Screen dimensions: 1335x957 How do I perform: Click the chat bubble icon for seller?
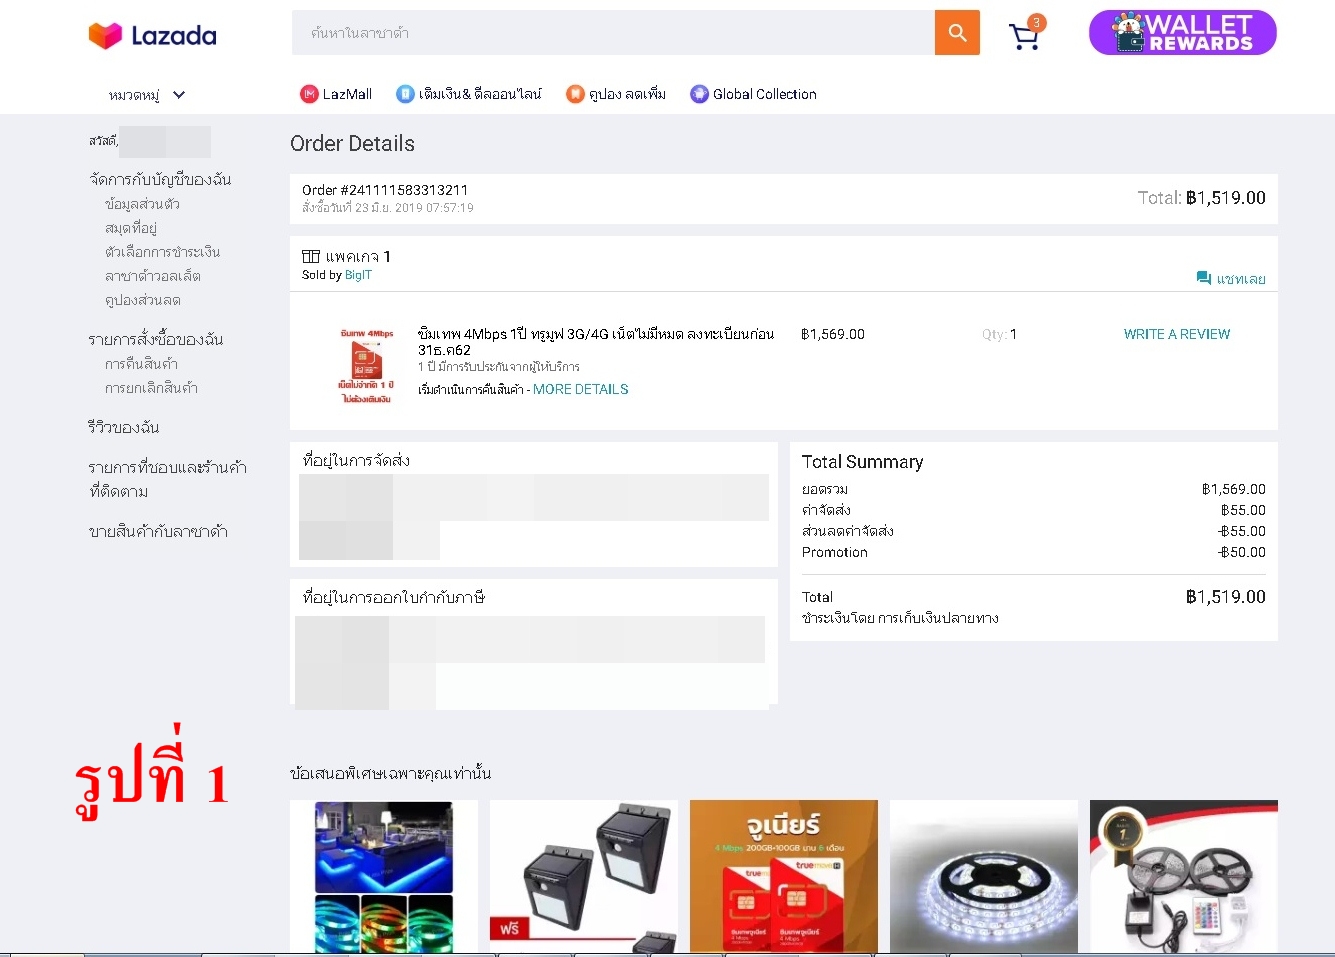pyautogui.click(x=1204, y=278)
